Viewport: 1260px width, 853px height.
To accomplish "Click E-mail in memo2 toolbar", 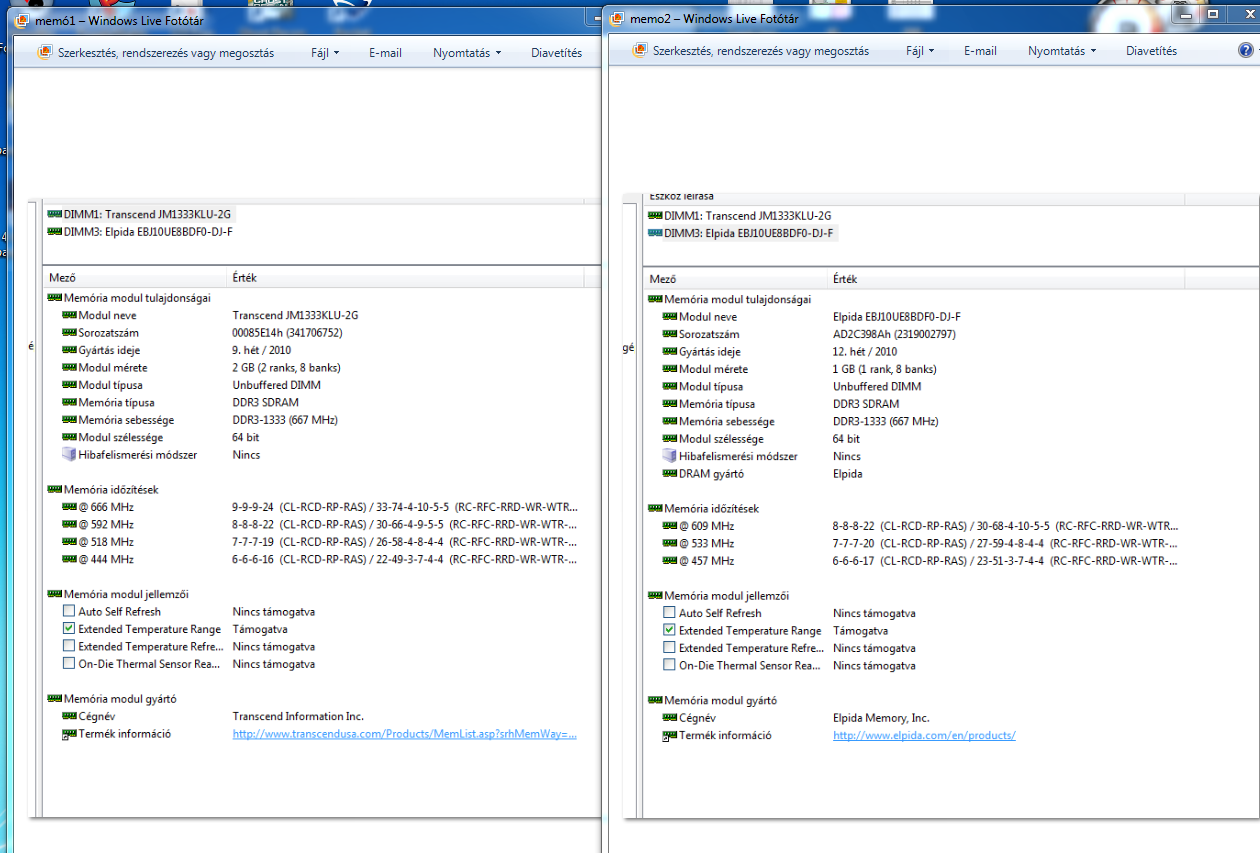I will click(x=980, y=51).
